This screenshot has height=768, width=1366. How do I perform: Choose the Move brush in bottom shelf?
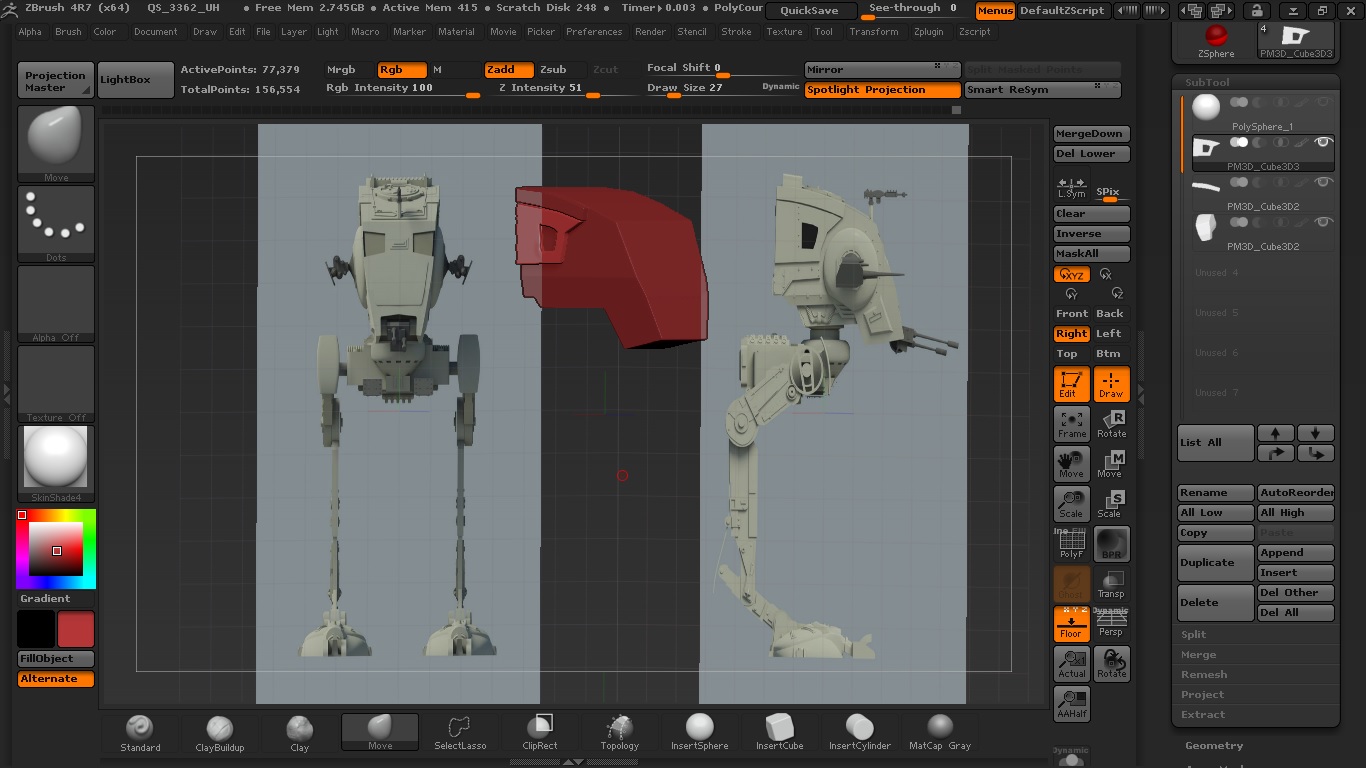click(x=380, y=732)
